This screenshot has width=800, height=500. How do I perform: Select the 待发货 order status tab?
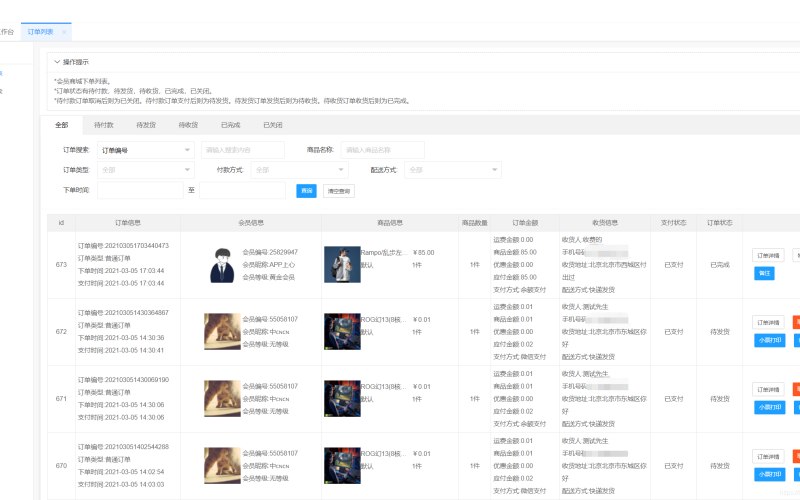(146, 125)
